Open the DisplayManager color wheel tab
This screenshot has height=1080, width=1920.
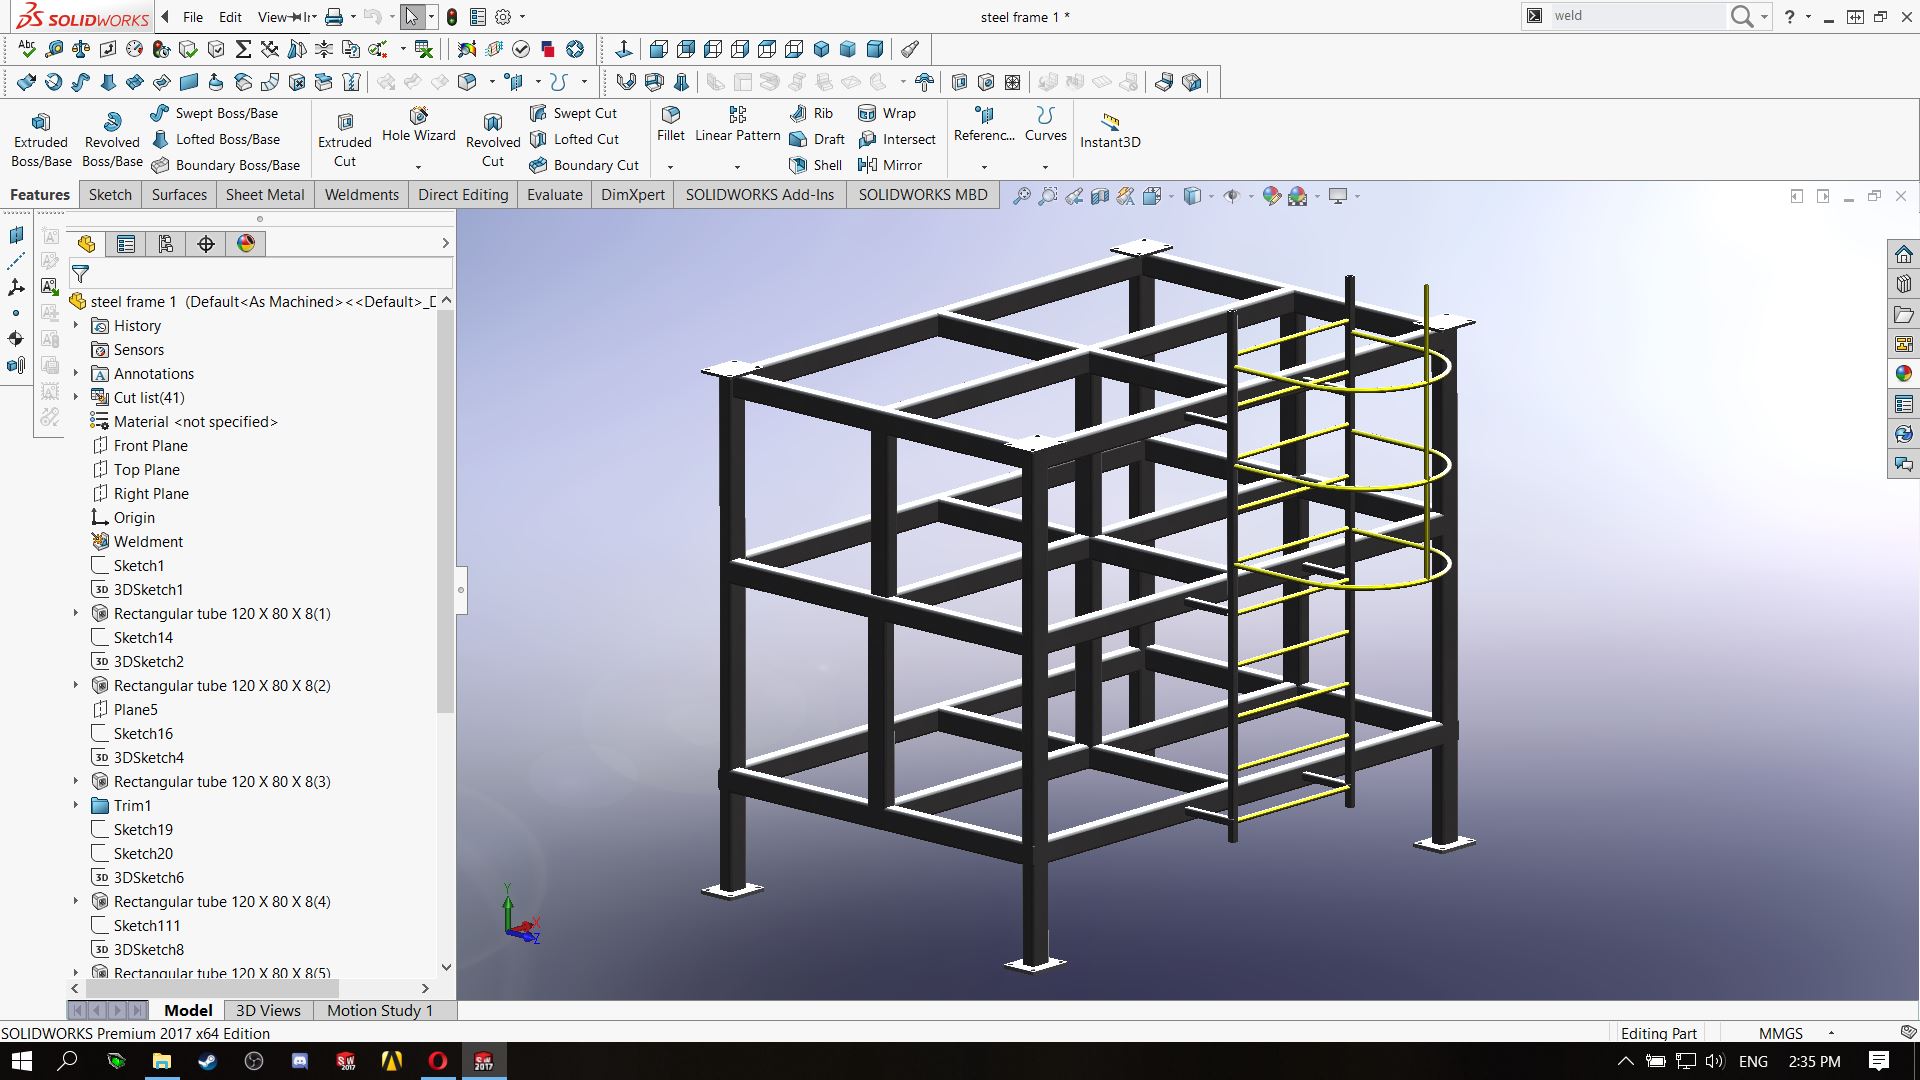[246, 244]
